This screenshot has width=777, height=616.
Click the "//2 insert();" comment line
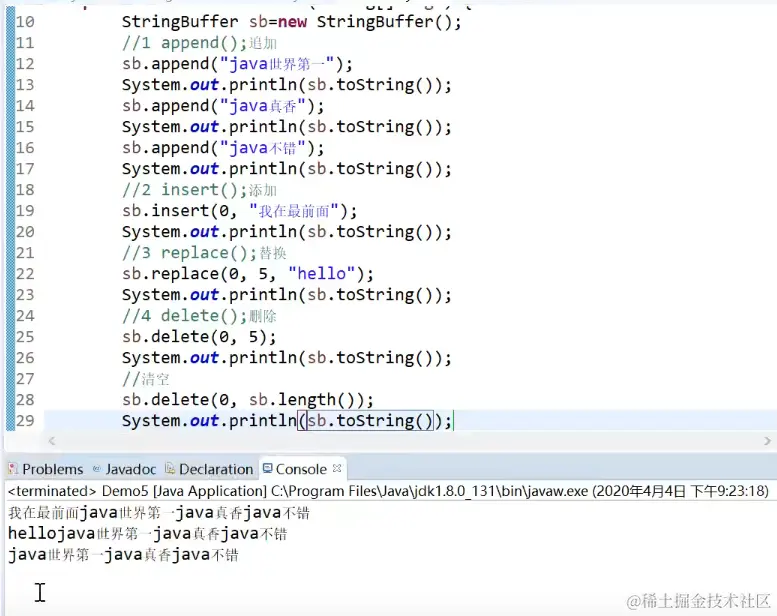(199, 190)
